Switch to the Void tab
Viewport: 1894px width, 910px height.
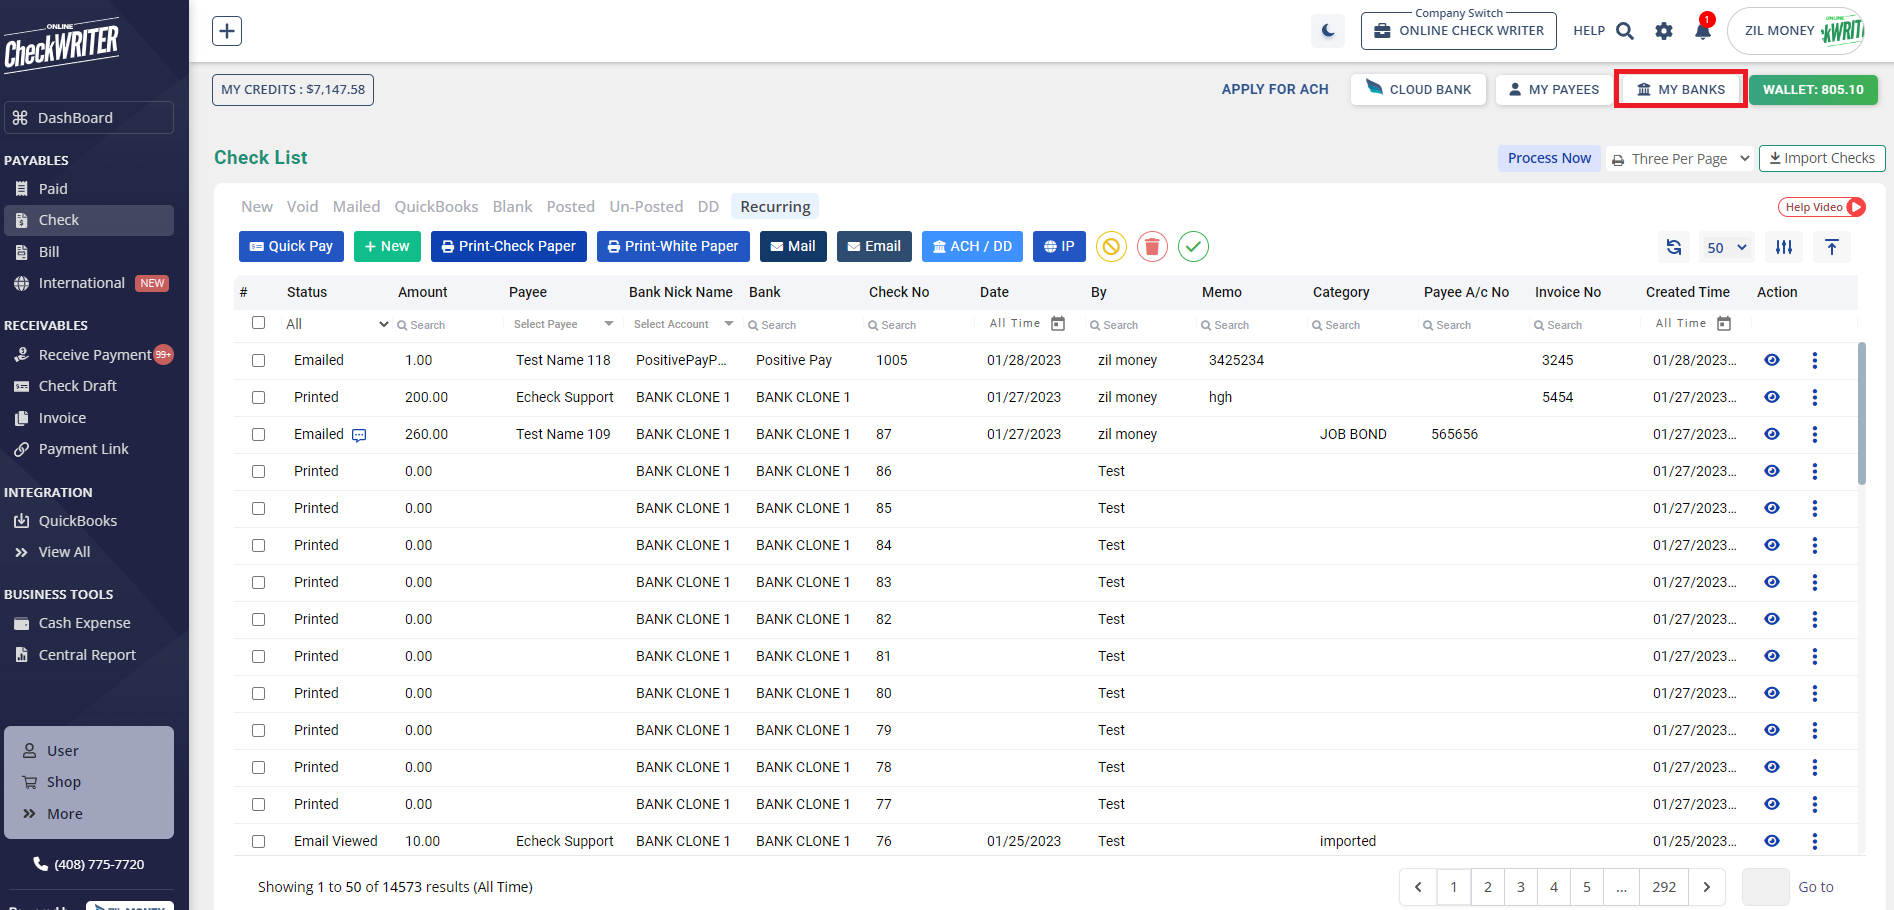302,207
